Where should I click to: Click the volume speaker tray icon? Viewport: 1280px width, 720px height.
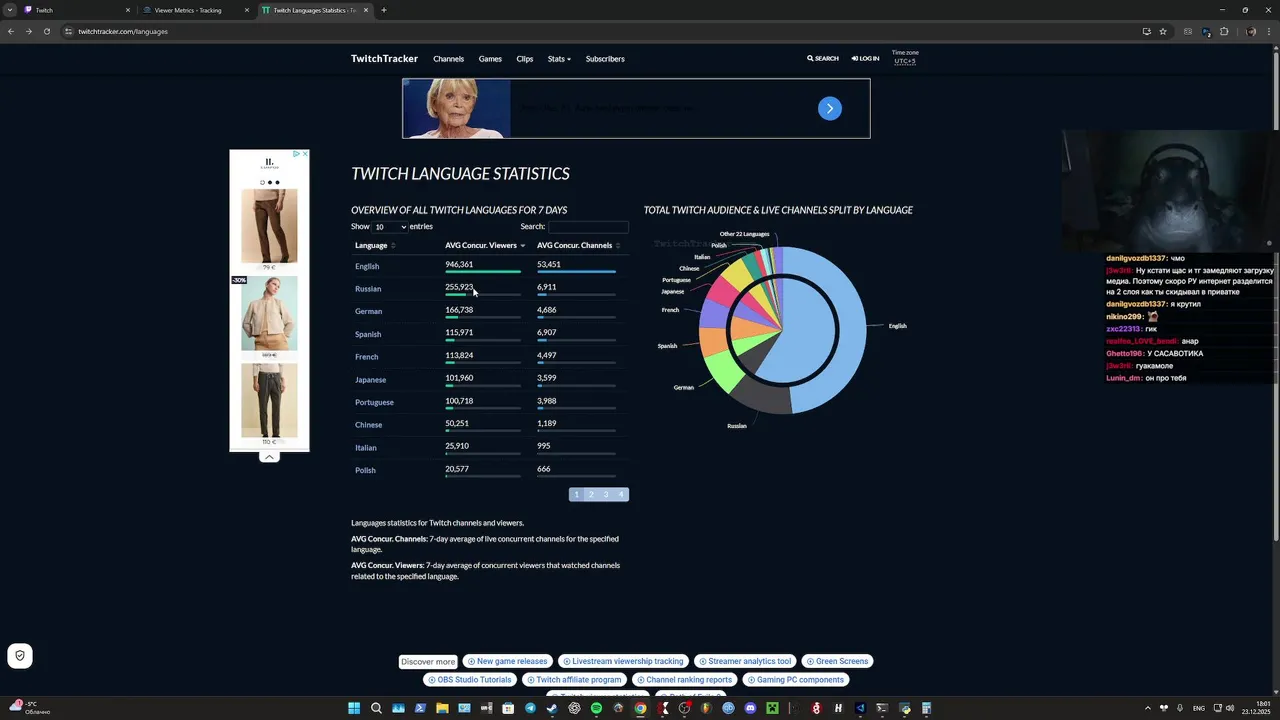1230,708
